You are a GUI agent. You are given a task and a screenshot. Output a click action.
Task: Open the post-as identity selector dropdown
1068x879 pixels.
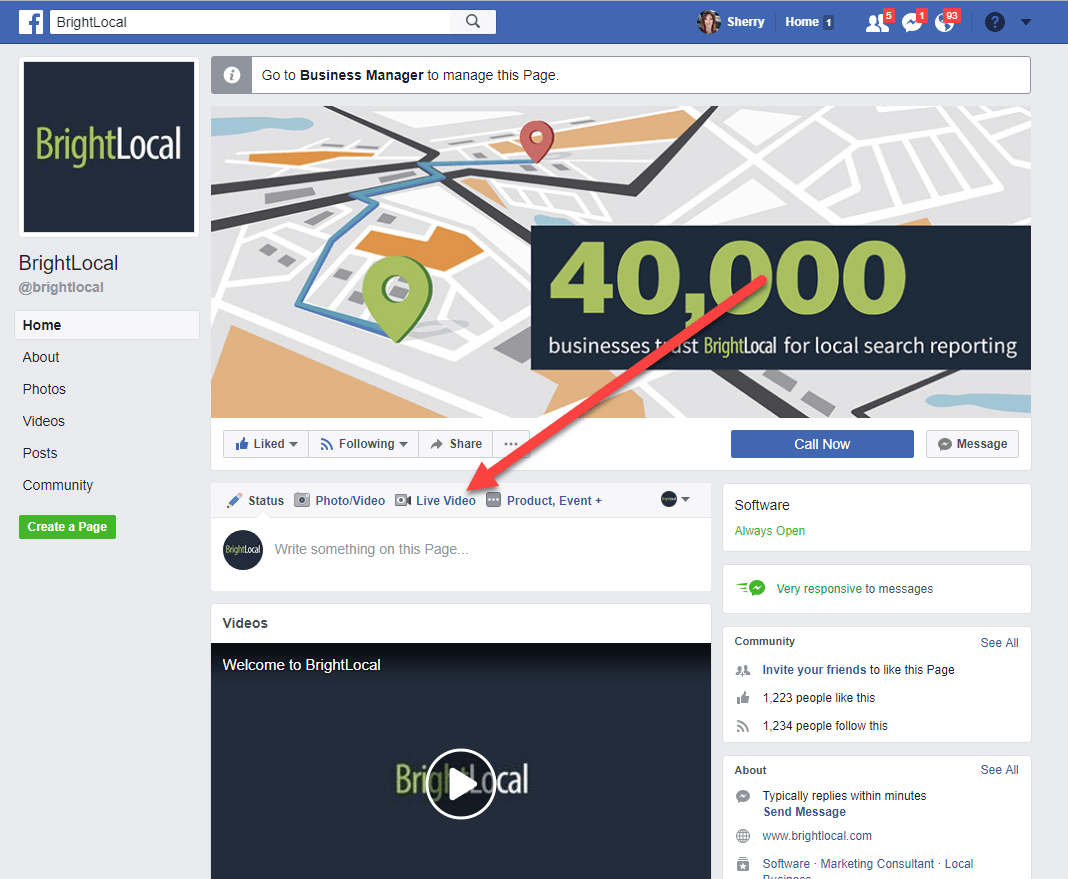coord(675,499)
